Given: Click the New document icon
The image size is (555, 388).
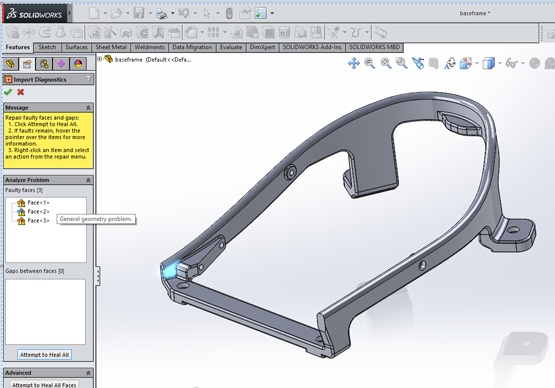Looking at the screenshot, I should pyautogui.click(x=94, y=13).
